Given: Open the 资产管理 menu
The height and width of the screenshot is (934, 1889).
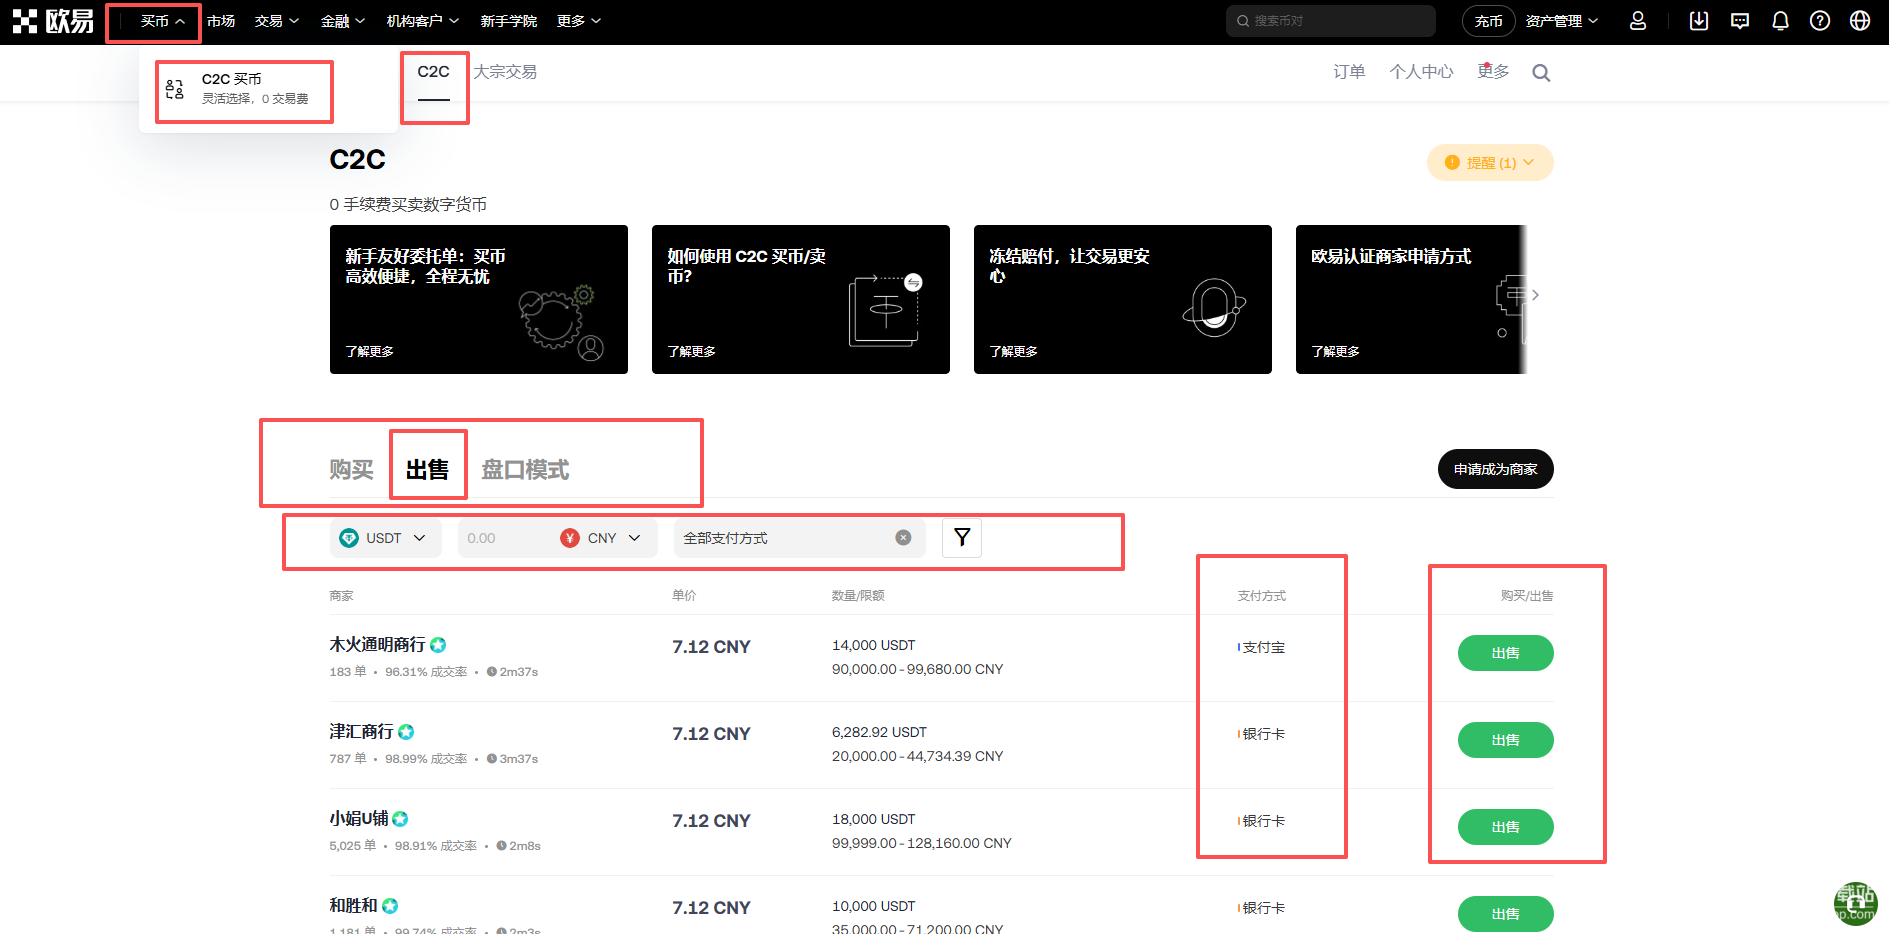Looking at the screenshot, I should coord(1561,21).
